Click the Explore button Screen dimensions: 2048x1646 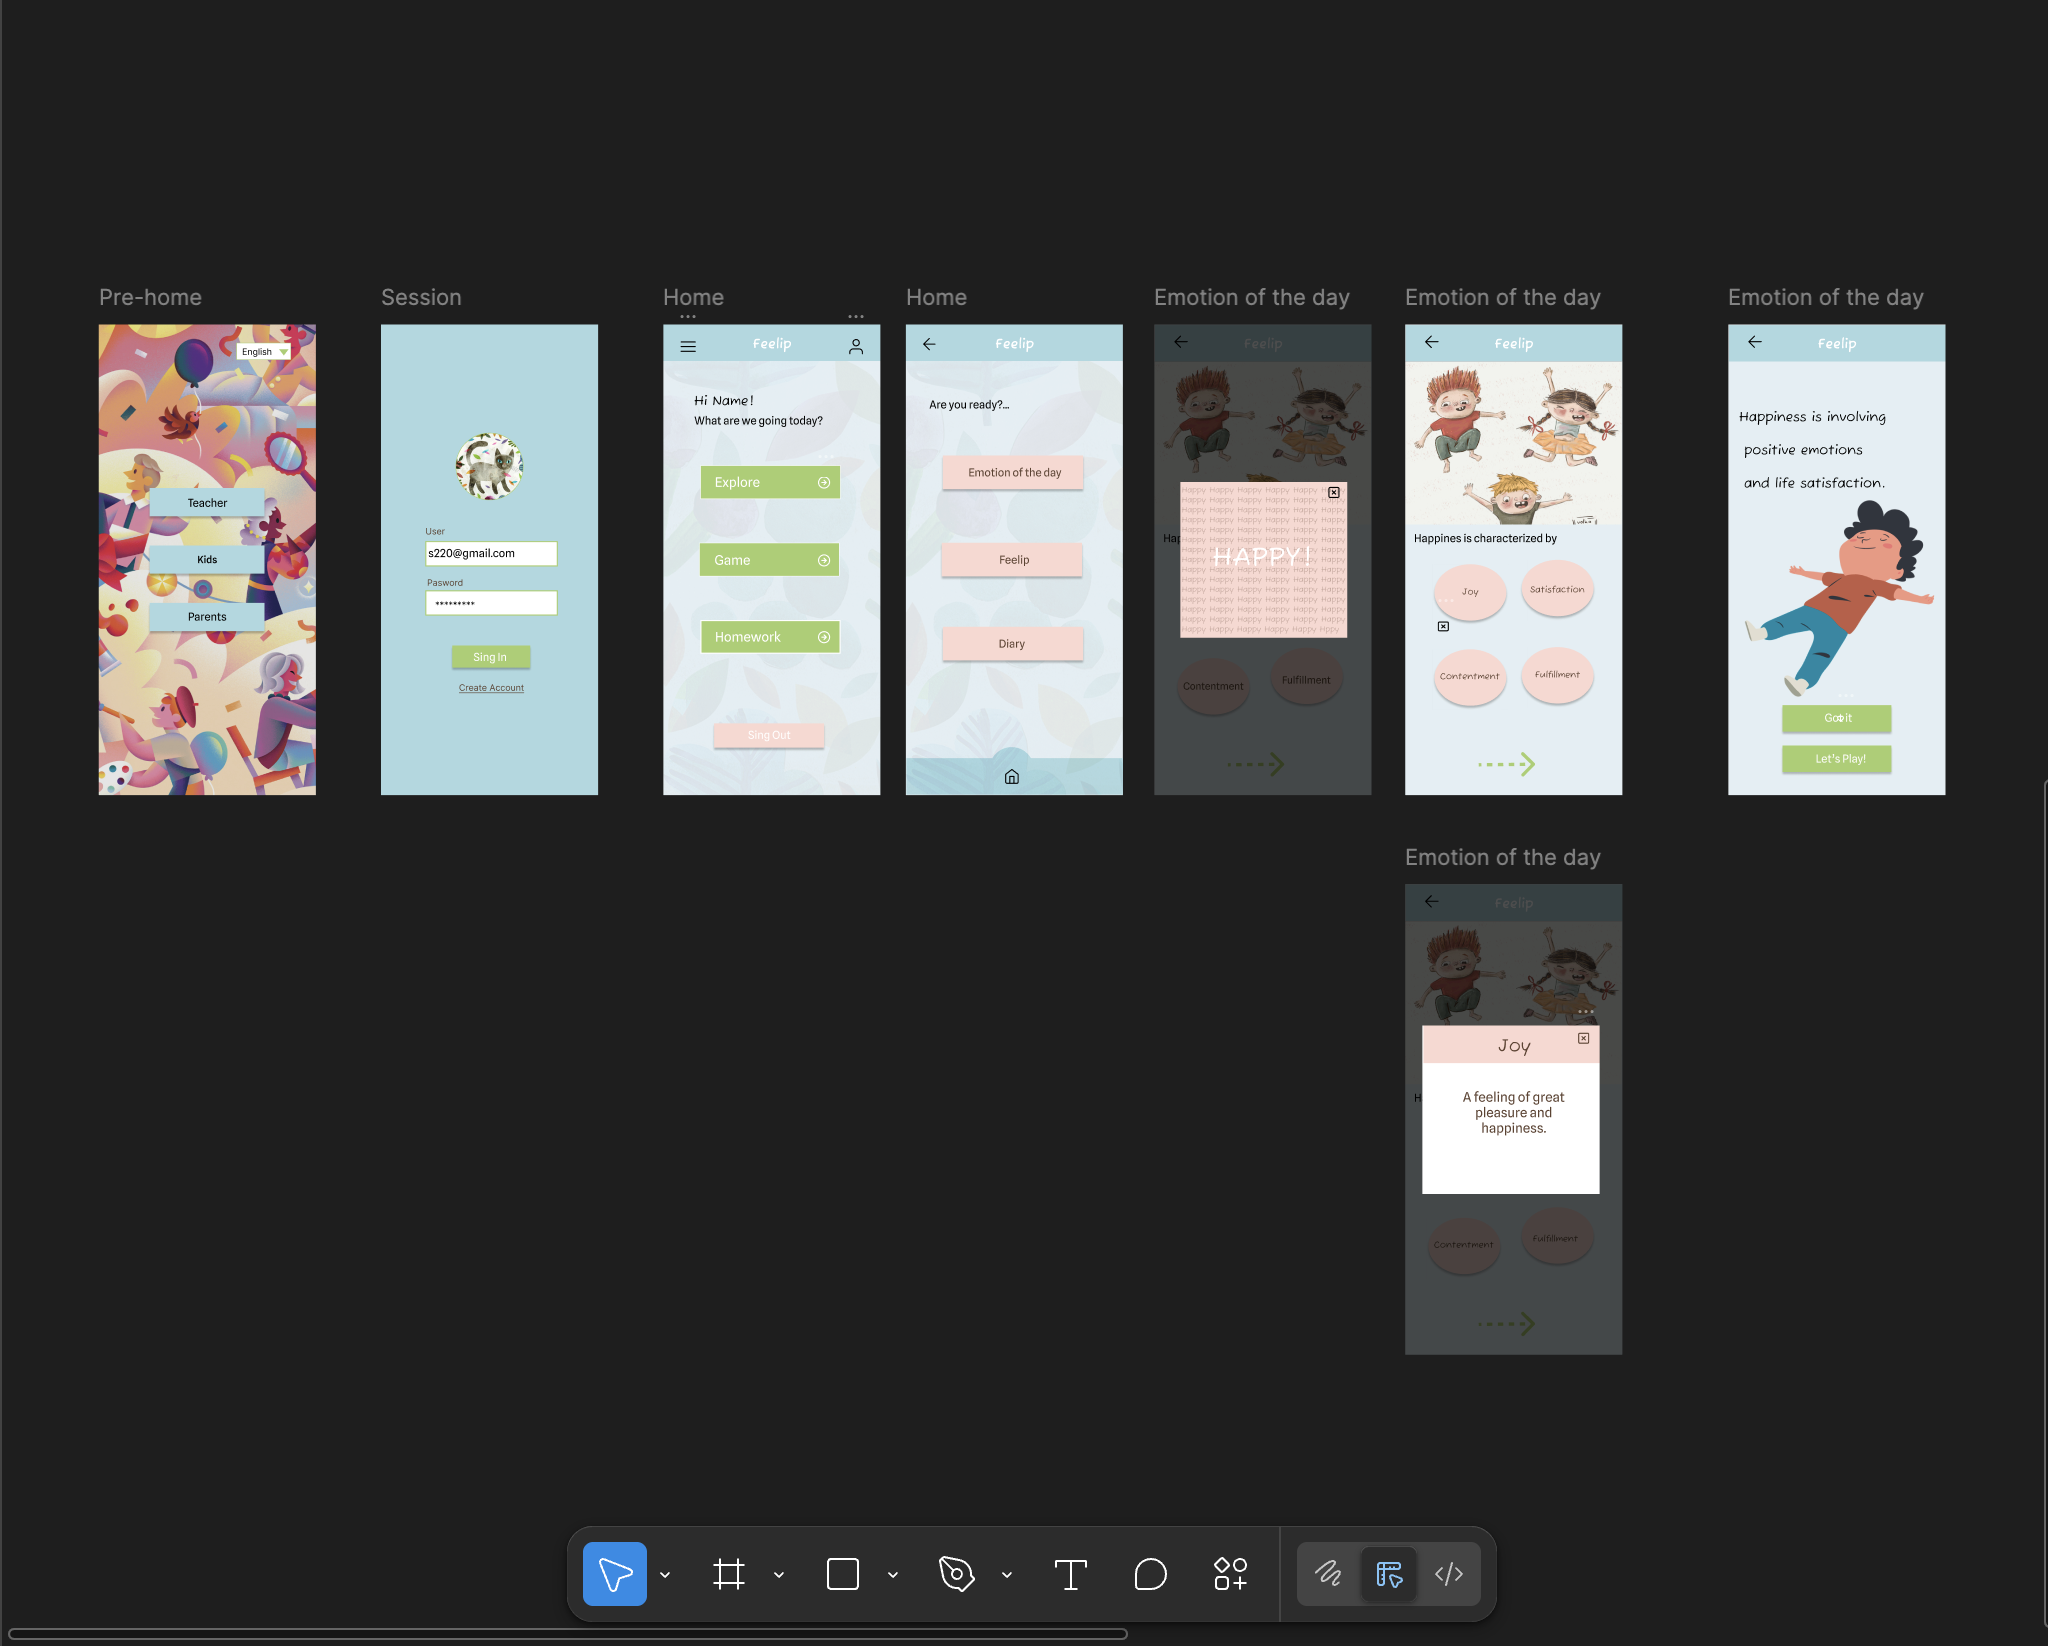[x=770, y=482]
